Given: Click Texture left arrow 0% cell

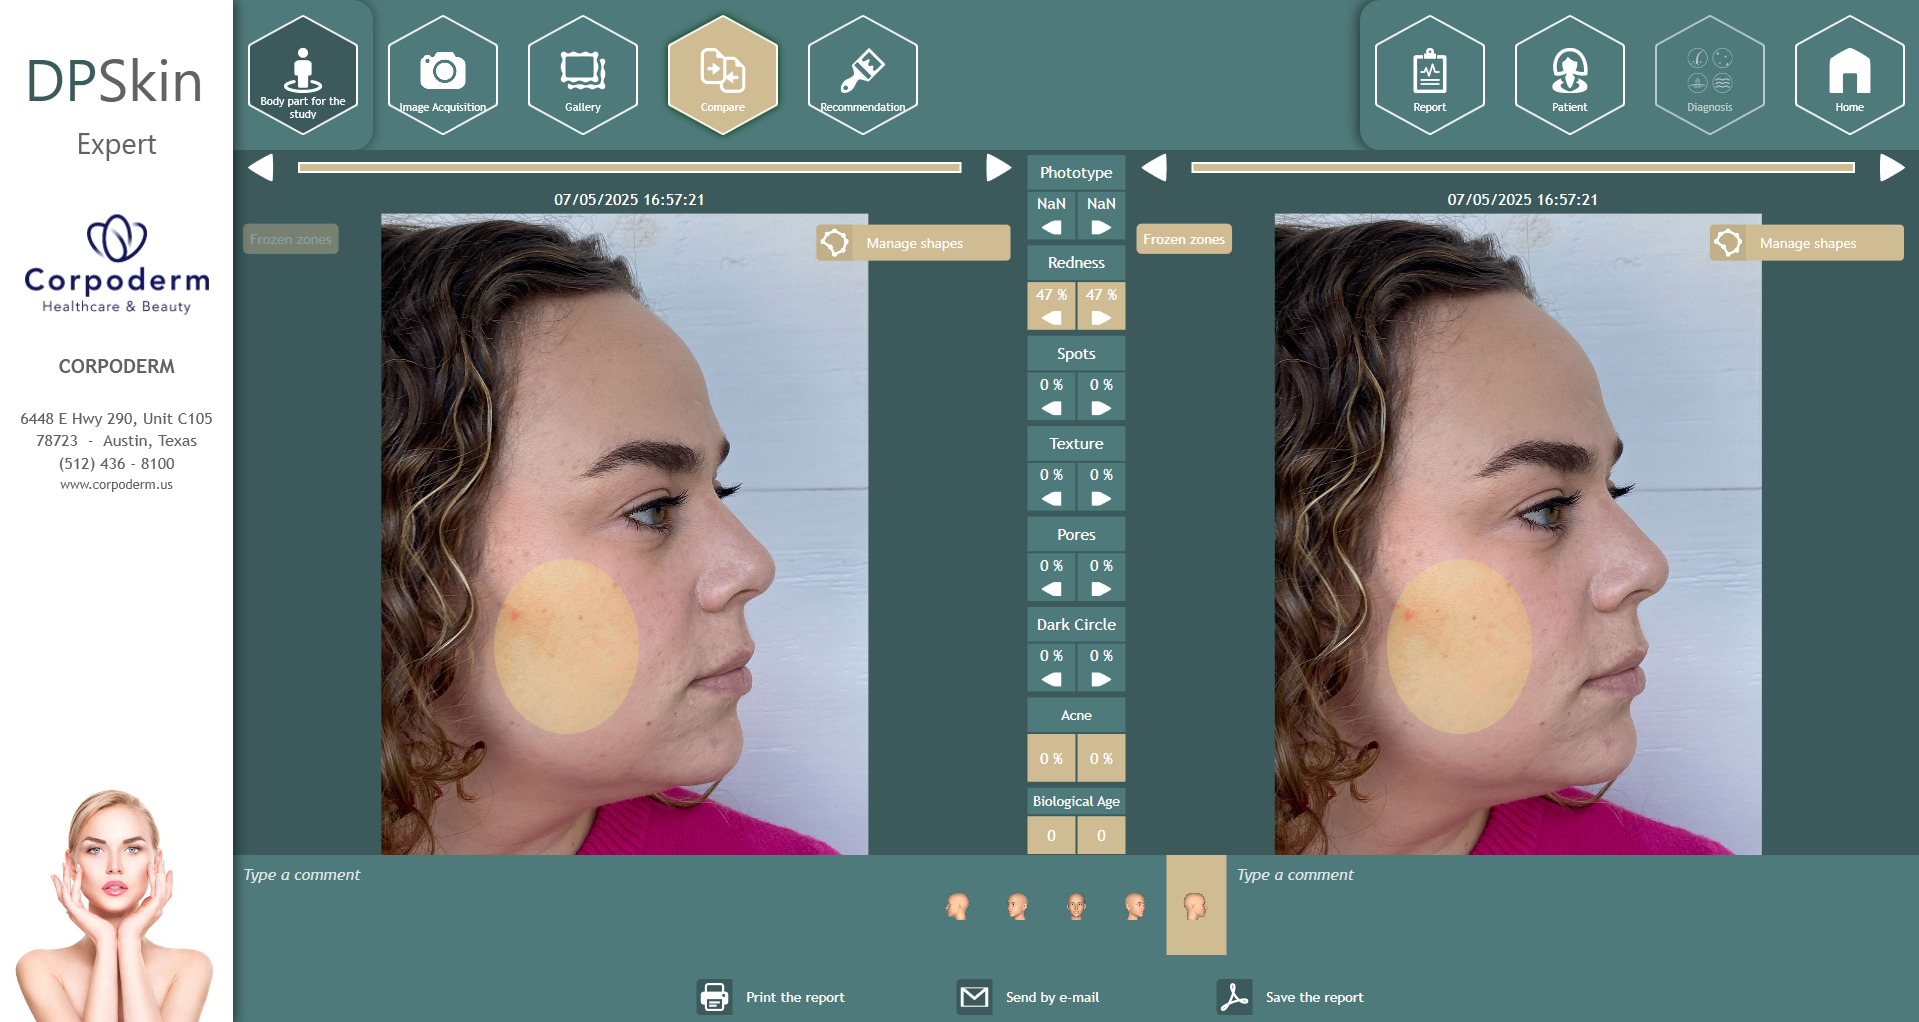Looking at the screenshot, I should (1051, 487).
